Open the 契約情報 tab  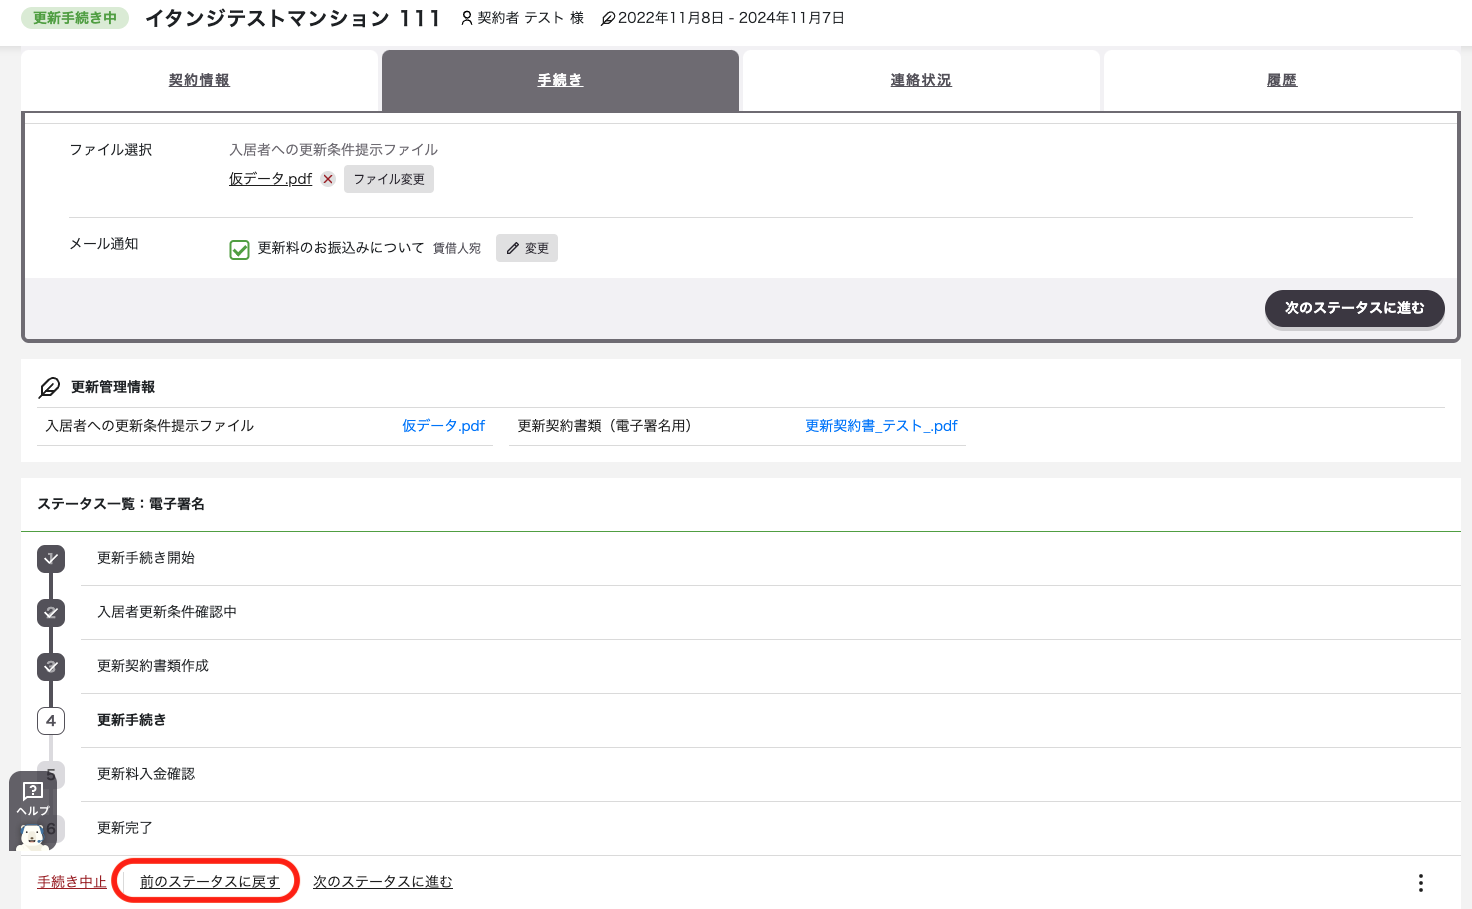[x=199, y=80]
